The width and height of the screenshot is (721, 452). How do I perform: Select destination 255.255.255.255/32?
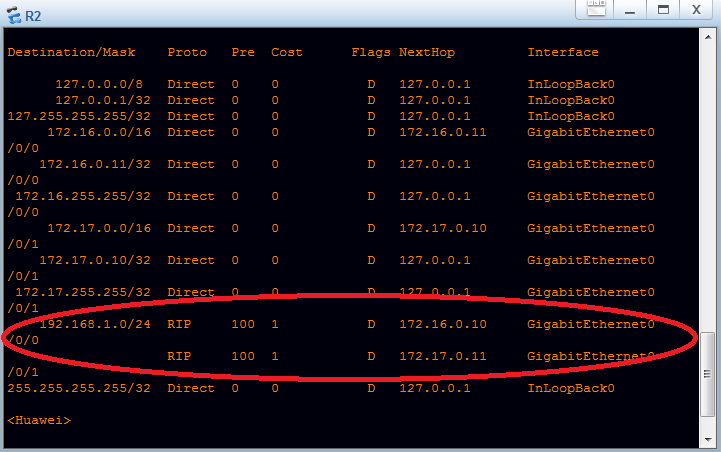click(x=79, y=388)
